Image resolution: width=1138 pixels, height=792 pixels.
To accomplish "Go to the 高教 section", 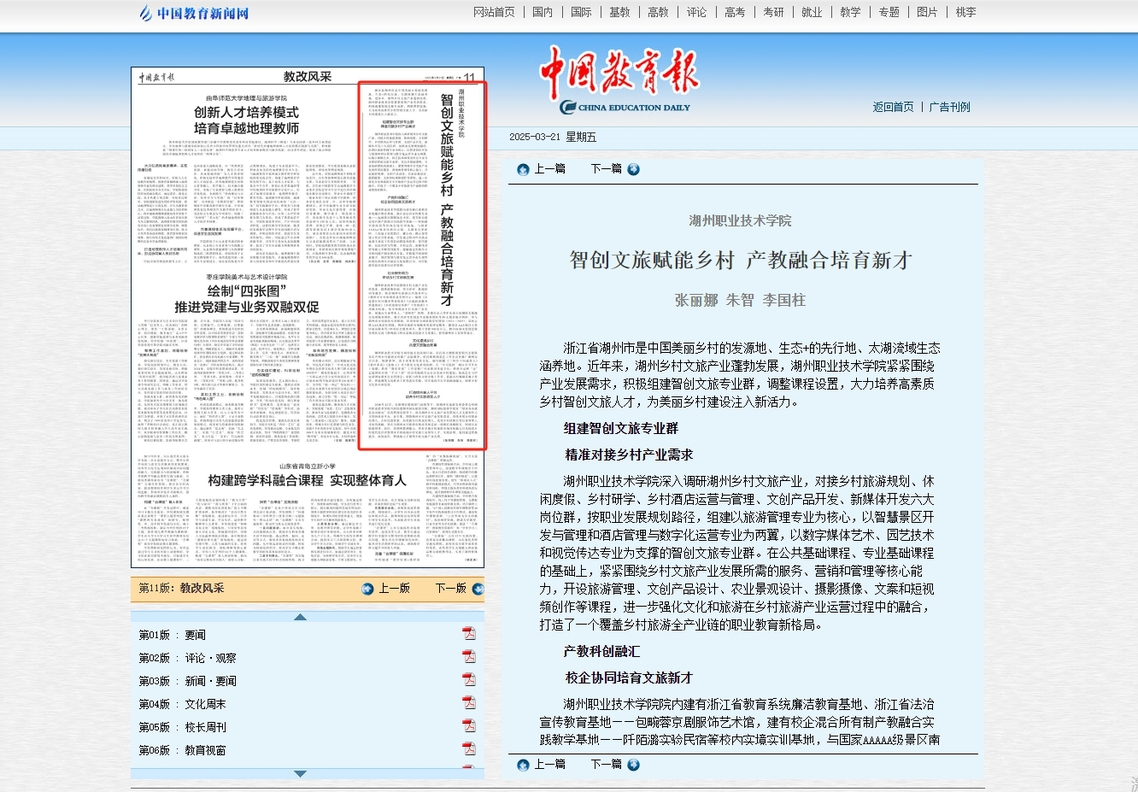I will point(658,12).
